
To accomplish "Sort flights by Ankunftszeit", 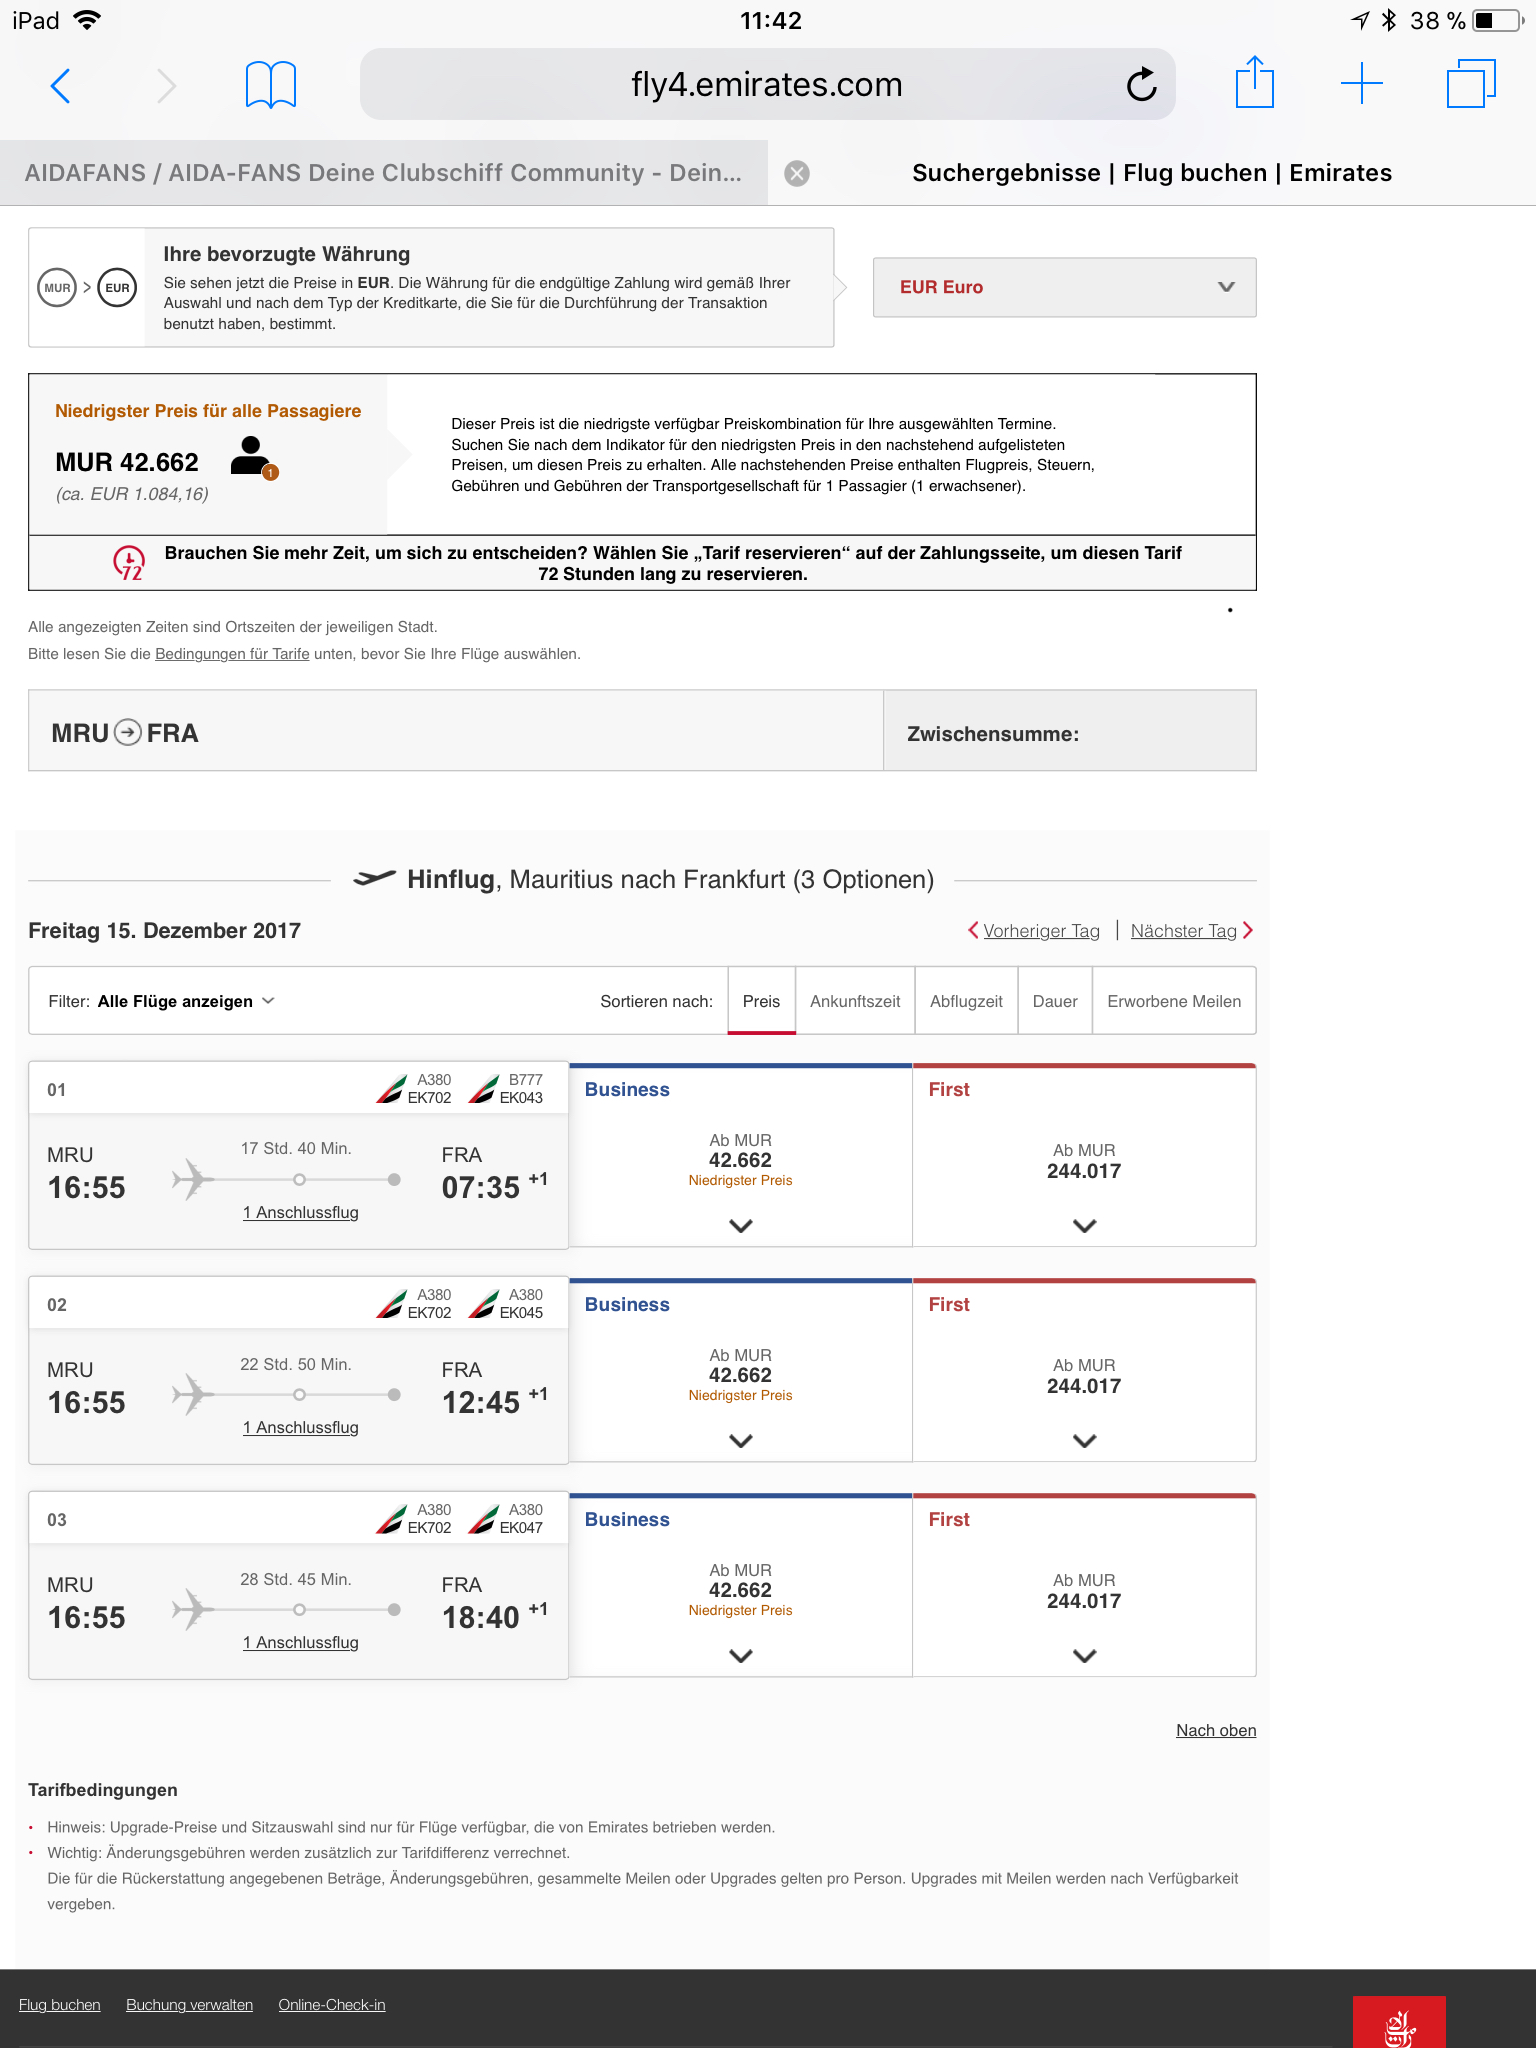I will (x=855, y=1001).
